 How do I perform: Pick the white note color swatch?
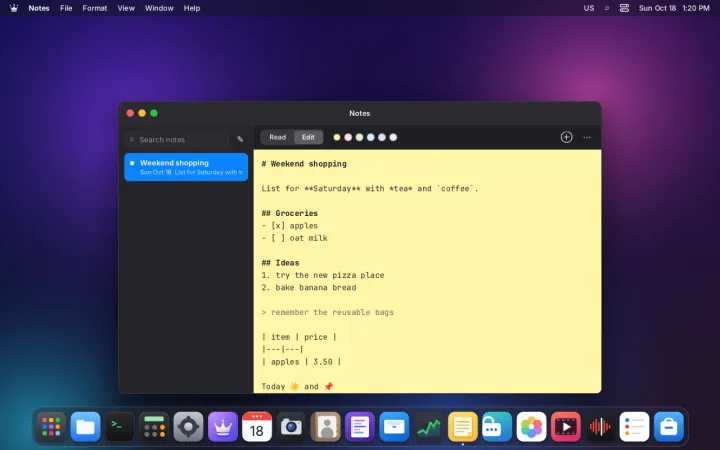coord(393,137)
